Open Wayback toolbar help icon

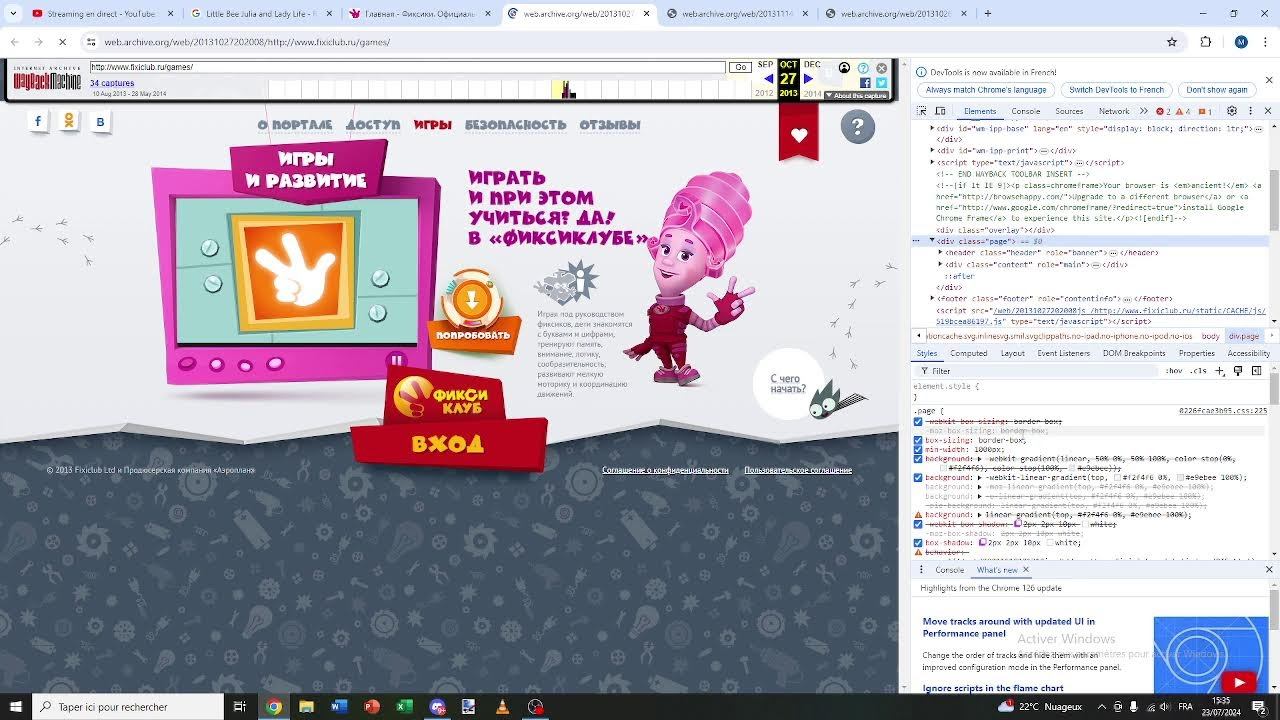[863, 68]
